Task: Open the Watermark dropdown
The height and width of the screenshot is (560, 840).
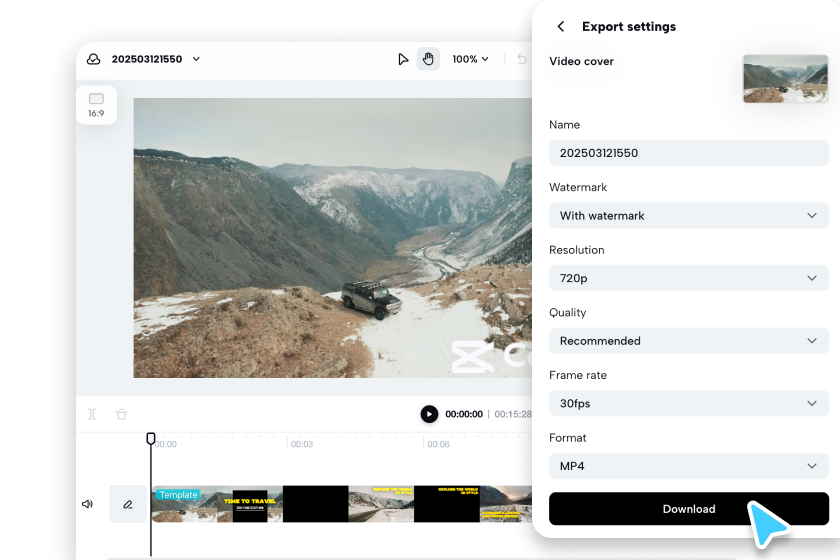Action: 688,215
